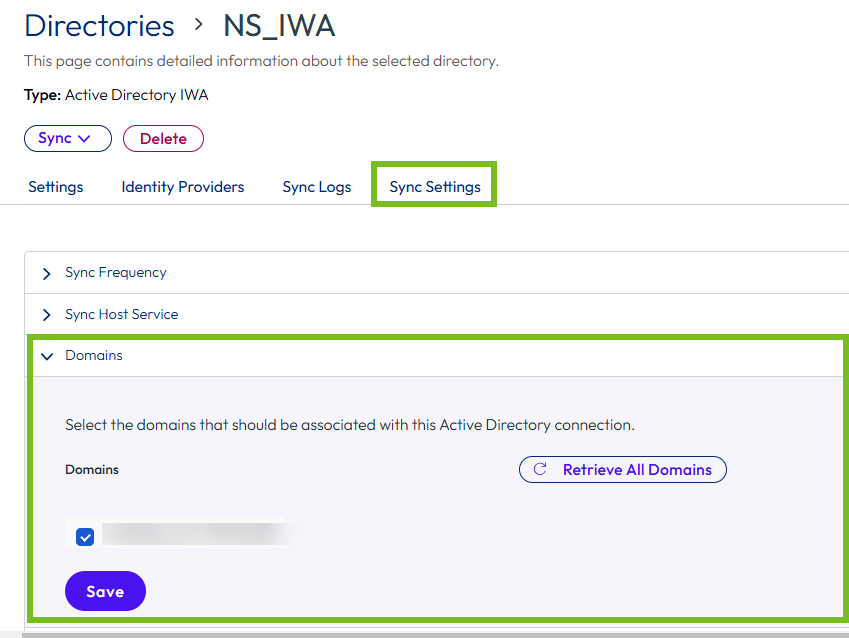Click the refresh icon in Retrieve All Domains
The image size is (849, 638).
[540, 469]
